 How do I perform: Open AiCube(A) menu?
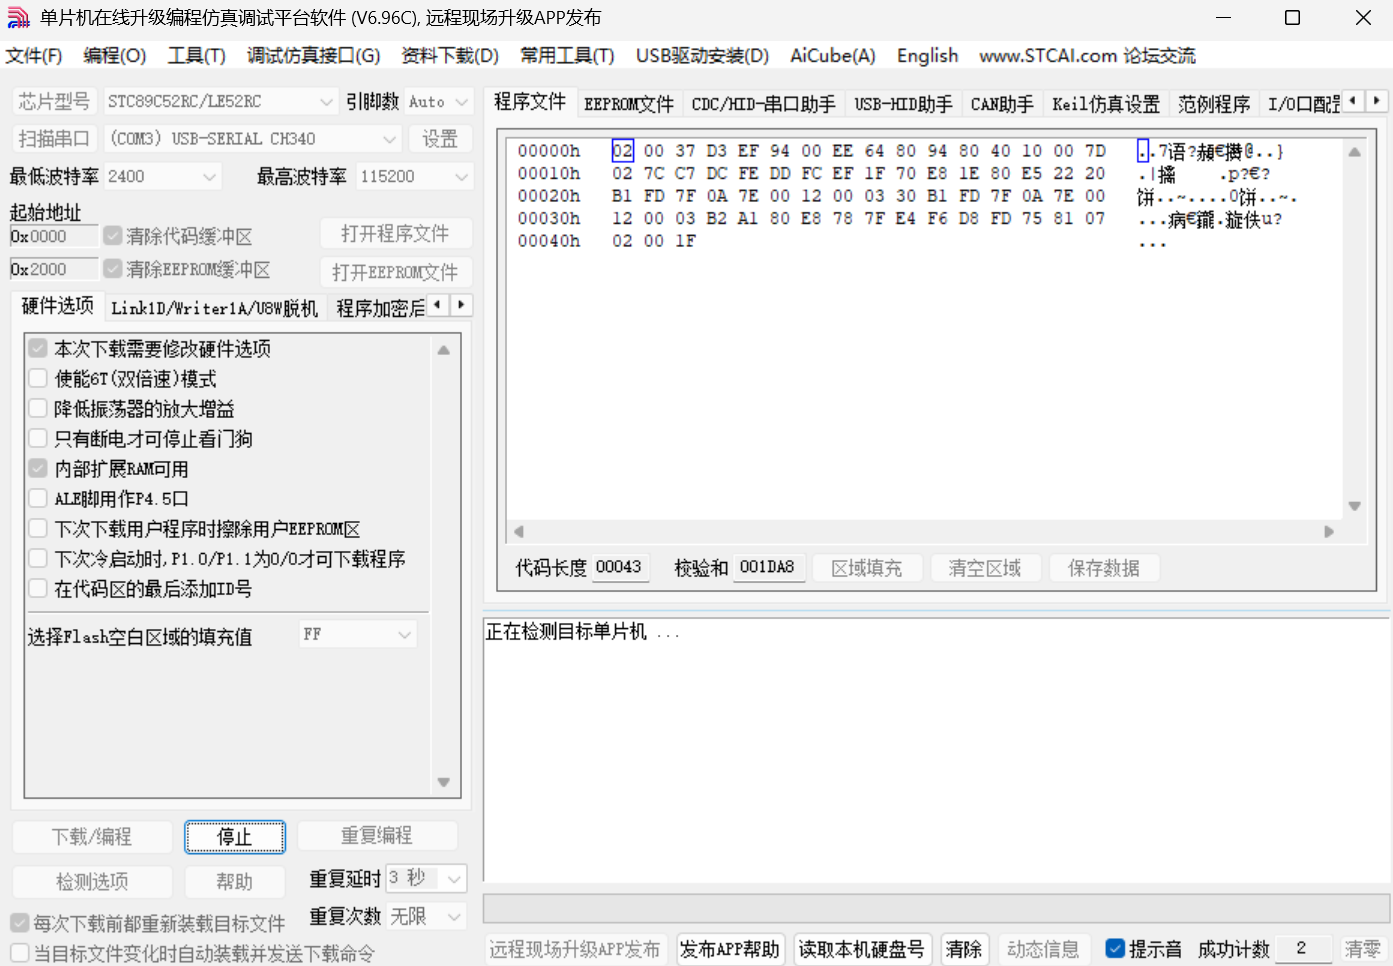tap(832, 56)
